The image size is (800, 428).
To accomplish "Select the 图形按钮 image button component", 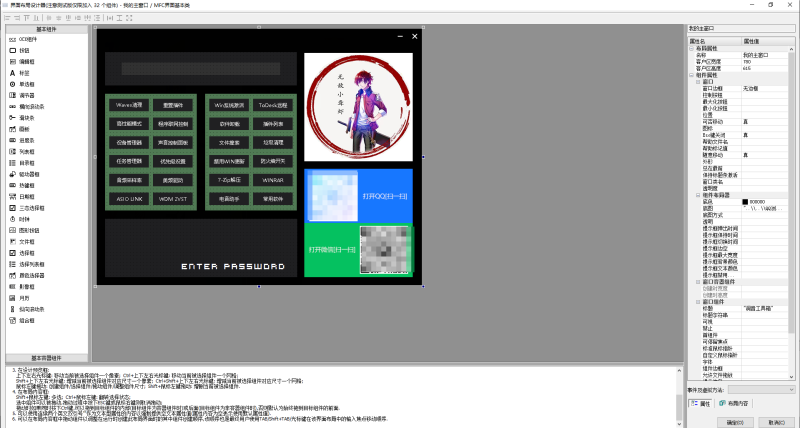I will (24, 231).
